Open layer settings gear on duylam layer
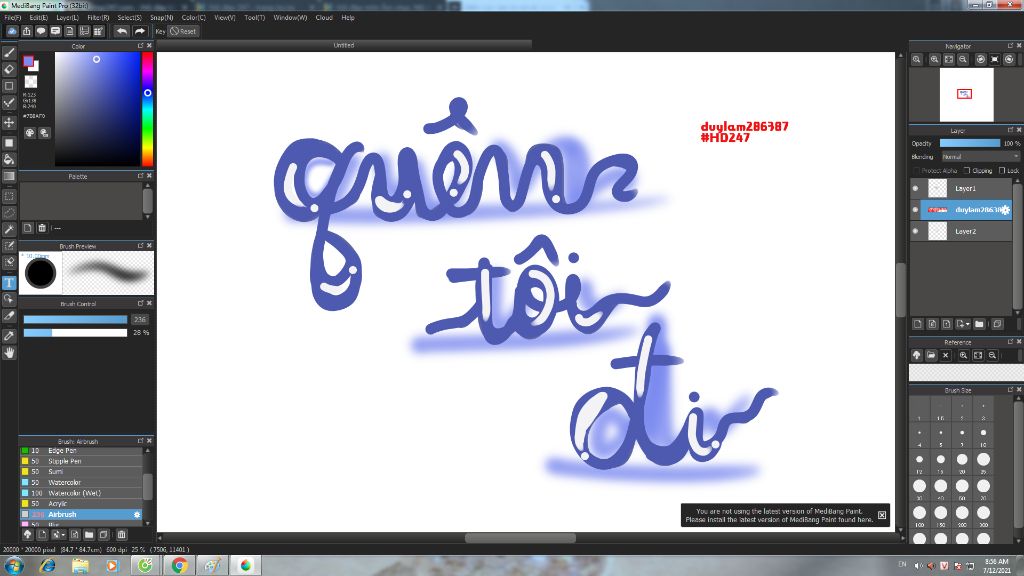The width and height of the screenshot is (1024, 576). (x=1005, y=210)
